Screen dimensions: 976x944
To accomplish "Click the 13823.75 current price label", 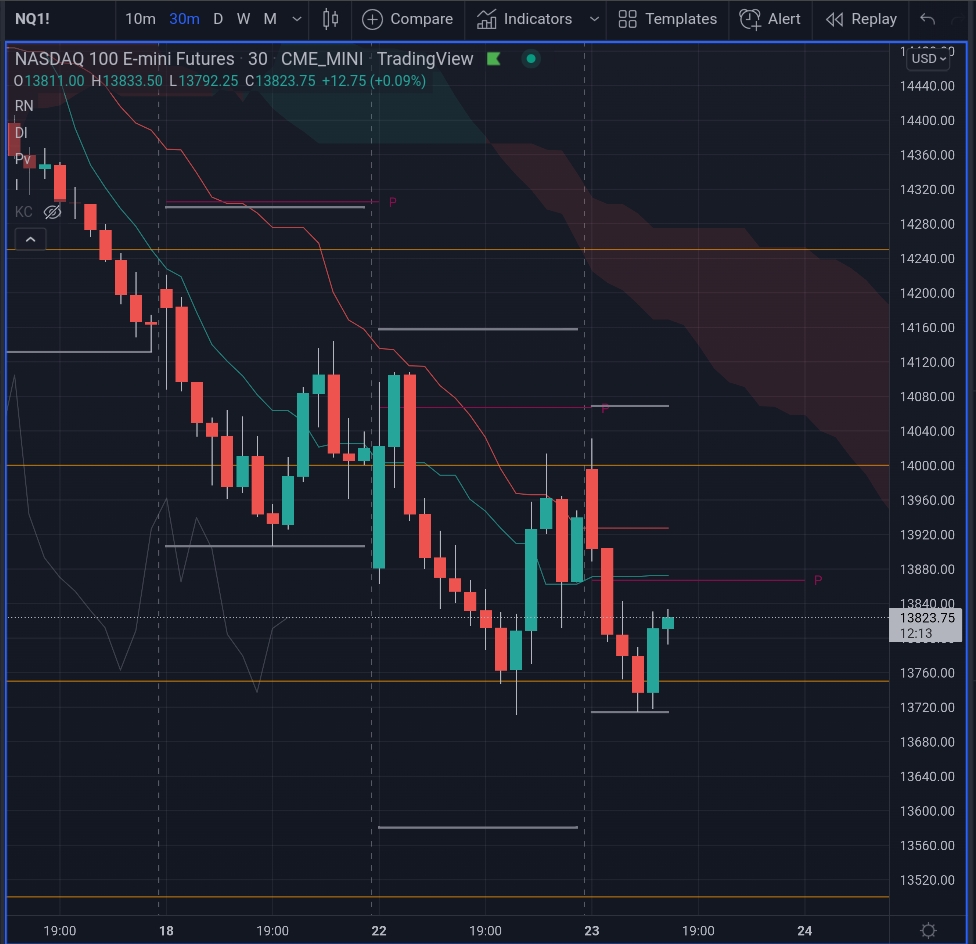I will (x=926, y=618).
